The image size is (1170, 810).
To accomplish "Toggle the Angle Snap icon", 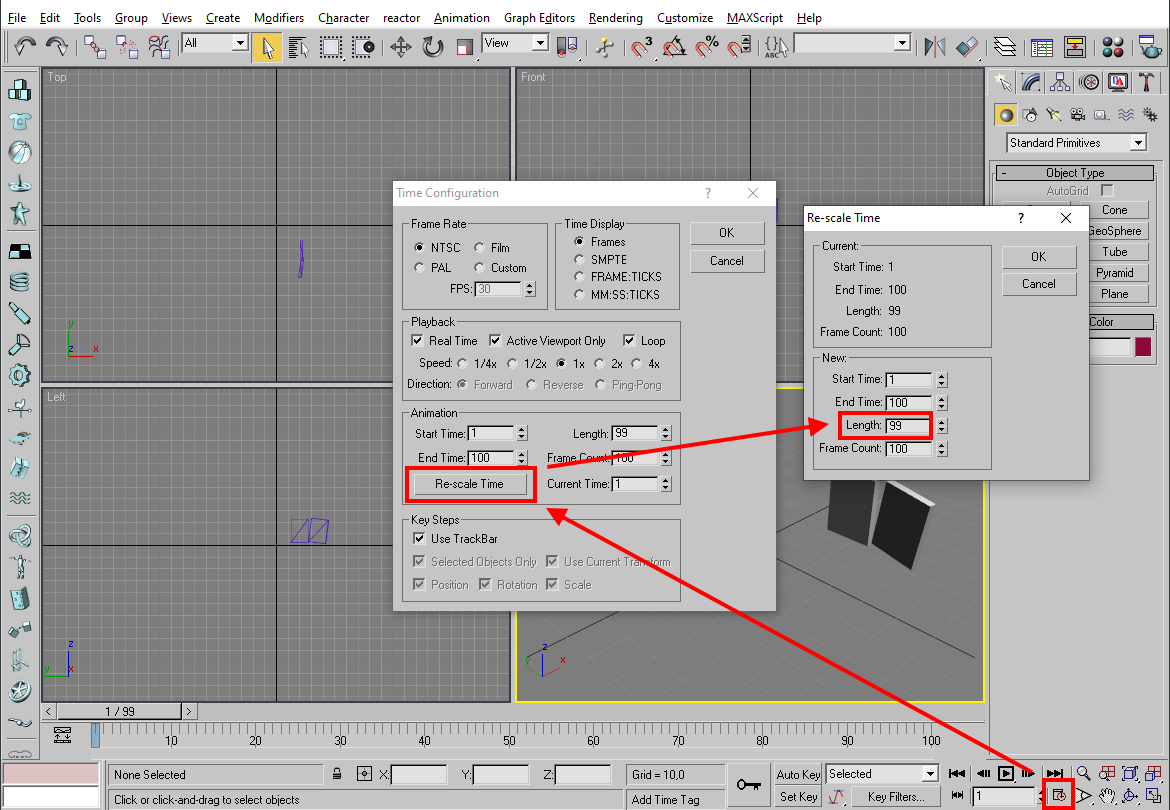I will point(674,47).
